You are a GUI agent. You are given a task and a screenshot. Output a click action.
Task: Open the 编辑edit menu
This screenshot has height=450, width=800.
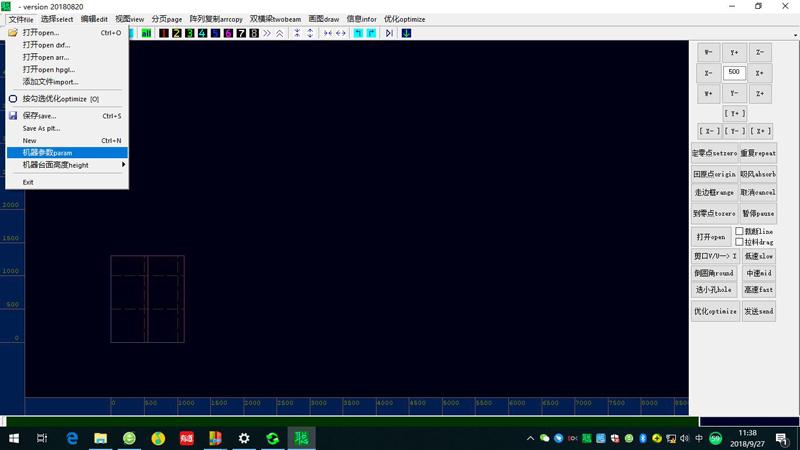[x=94, y=19]
